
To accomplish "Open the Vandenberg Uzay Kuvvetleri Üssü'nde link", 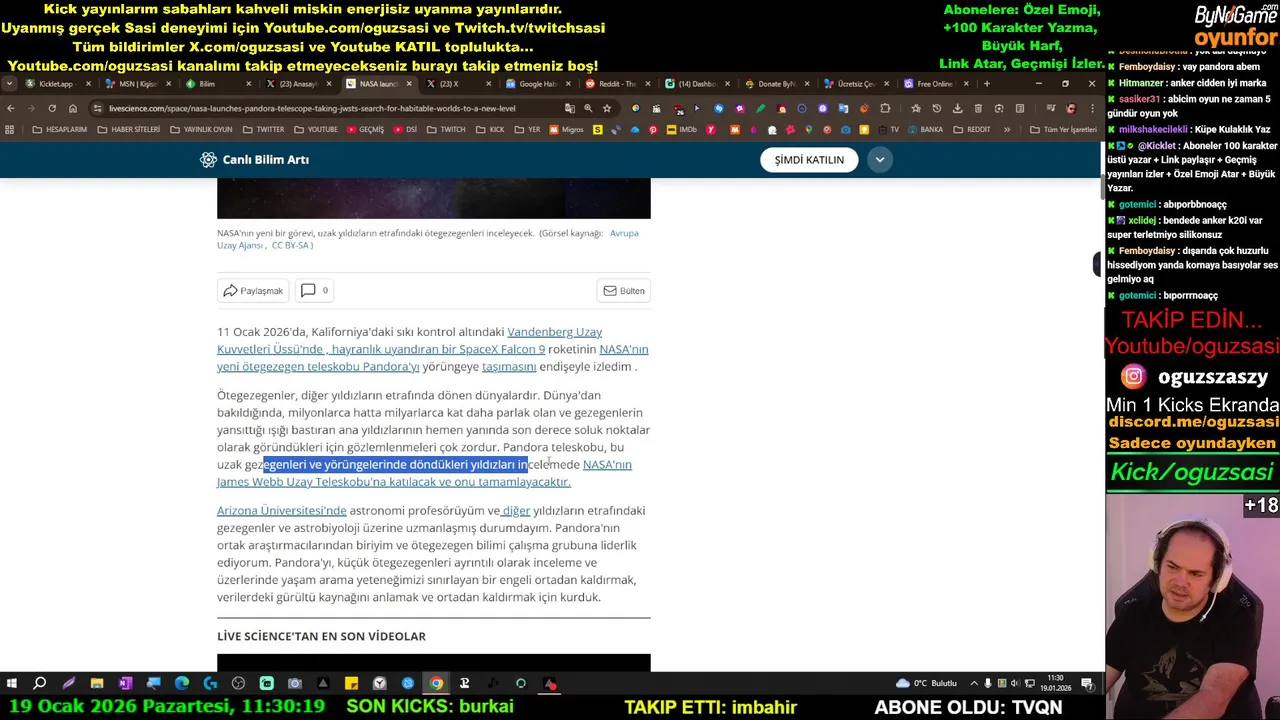I will [410, 340].
